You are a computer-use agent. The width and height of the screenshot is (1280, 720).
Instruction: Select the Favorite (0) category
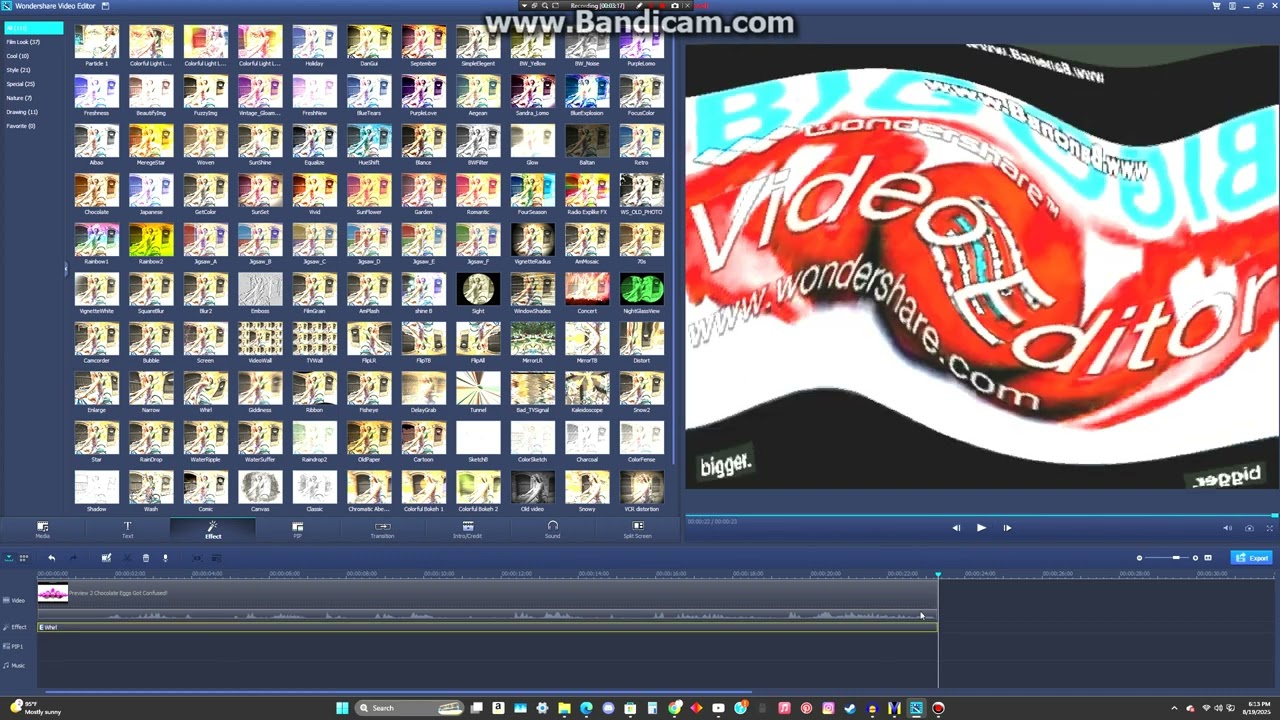point(32,126)
